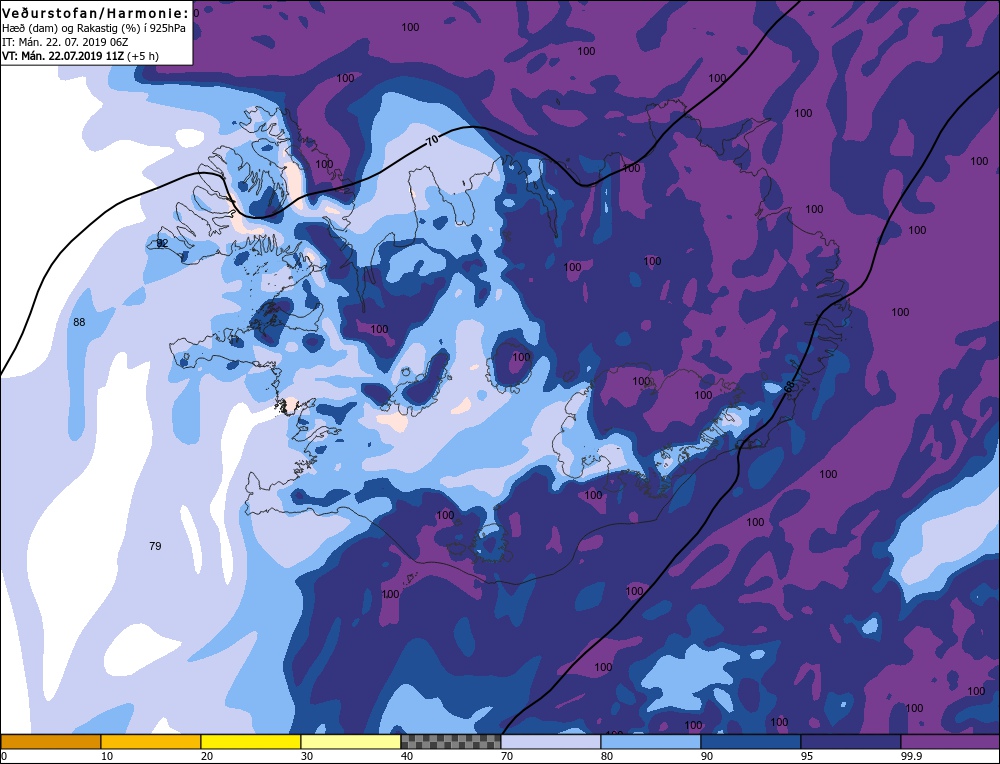Image resolution: width=1000 pixels, height=764 pixels.
Task: Click the '90' tick label on the legend
Action: coord(707,756)
